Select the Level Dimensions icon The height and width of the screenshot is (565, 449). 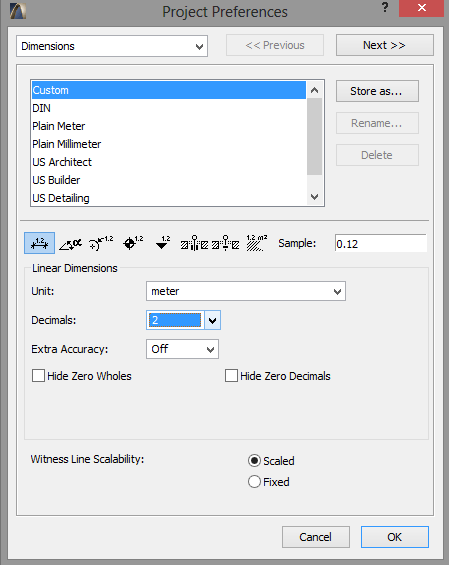click(x=133, y=243)
